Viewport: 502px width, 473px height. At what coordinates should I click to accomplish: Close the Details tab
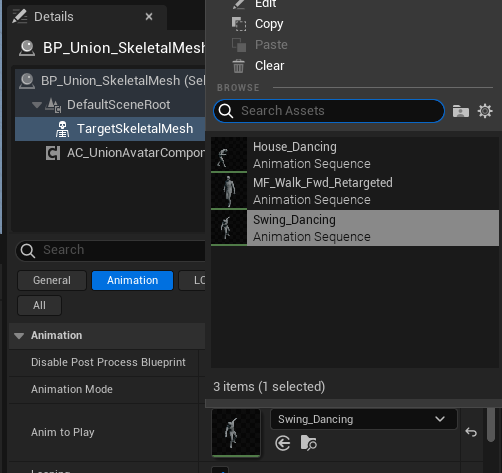[x=149, y=17]
